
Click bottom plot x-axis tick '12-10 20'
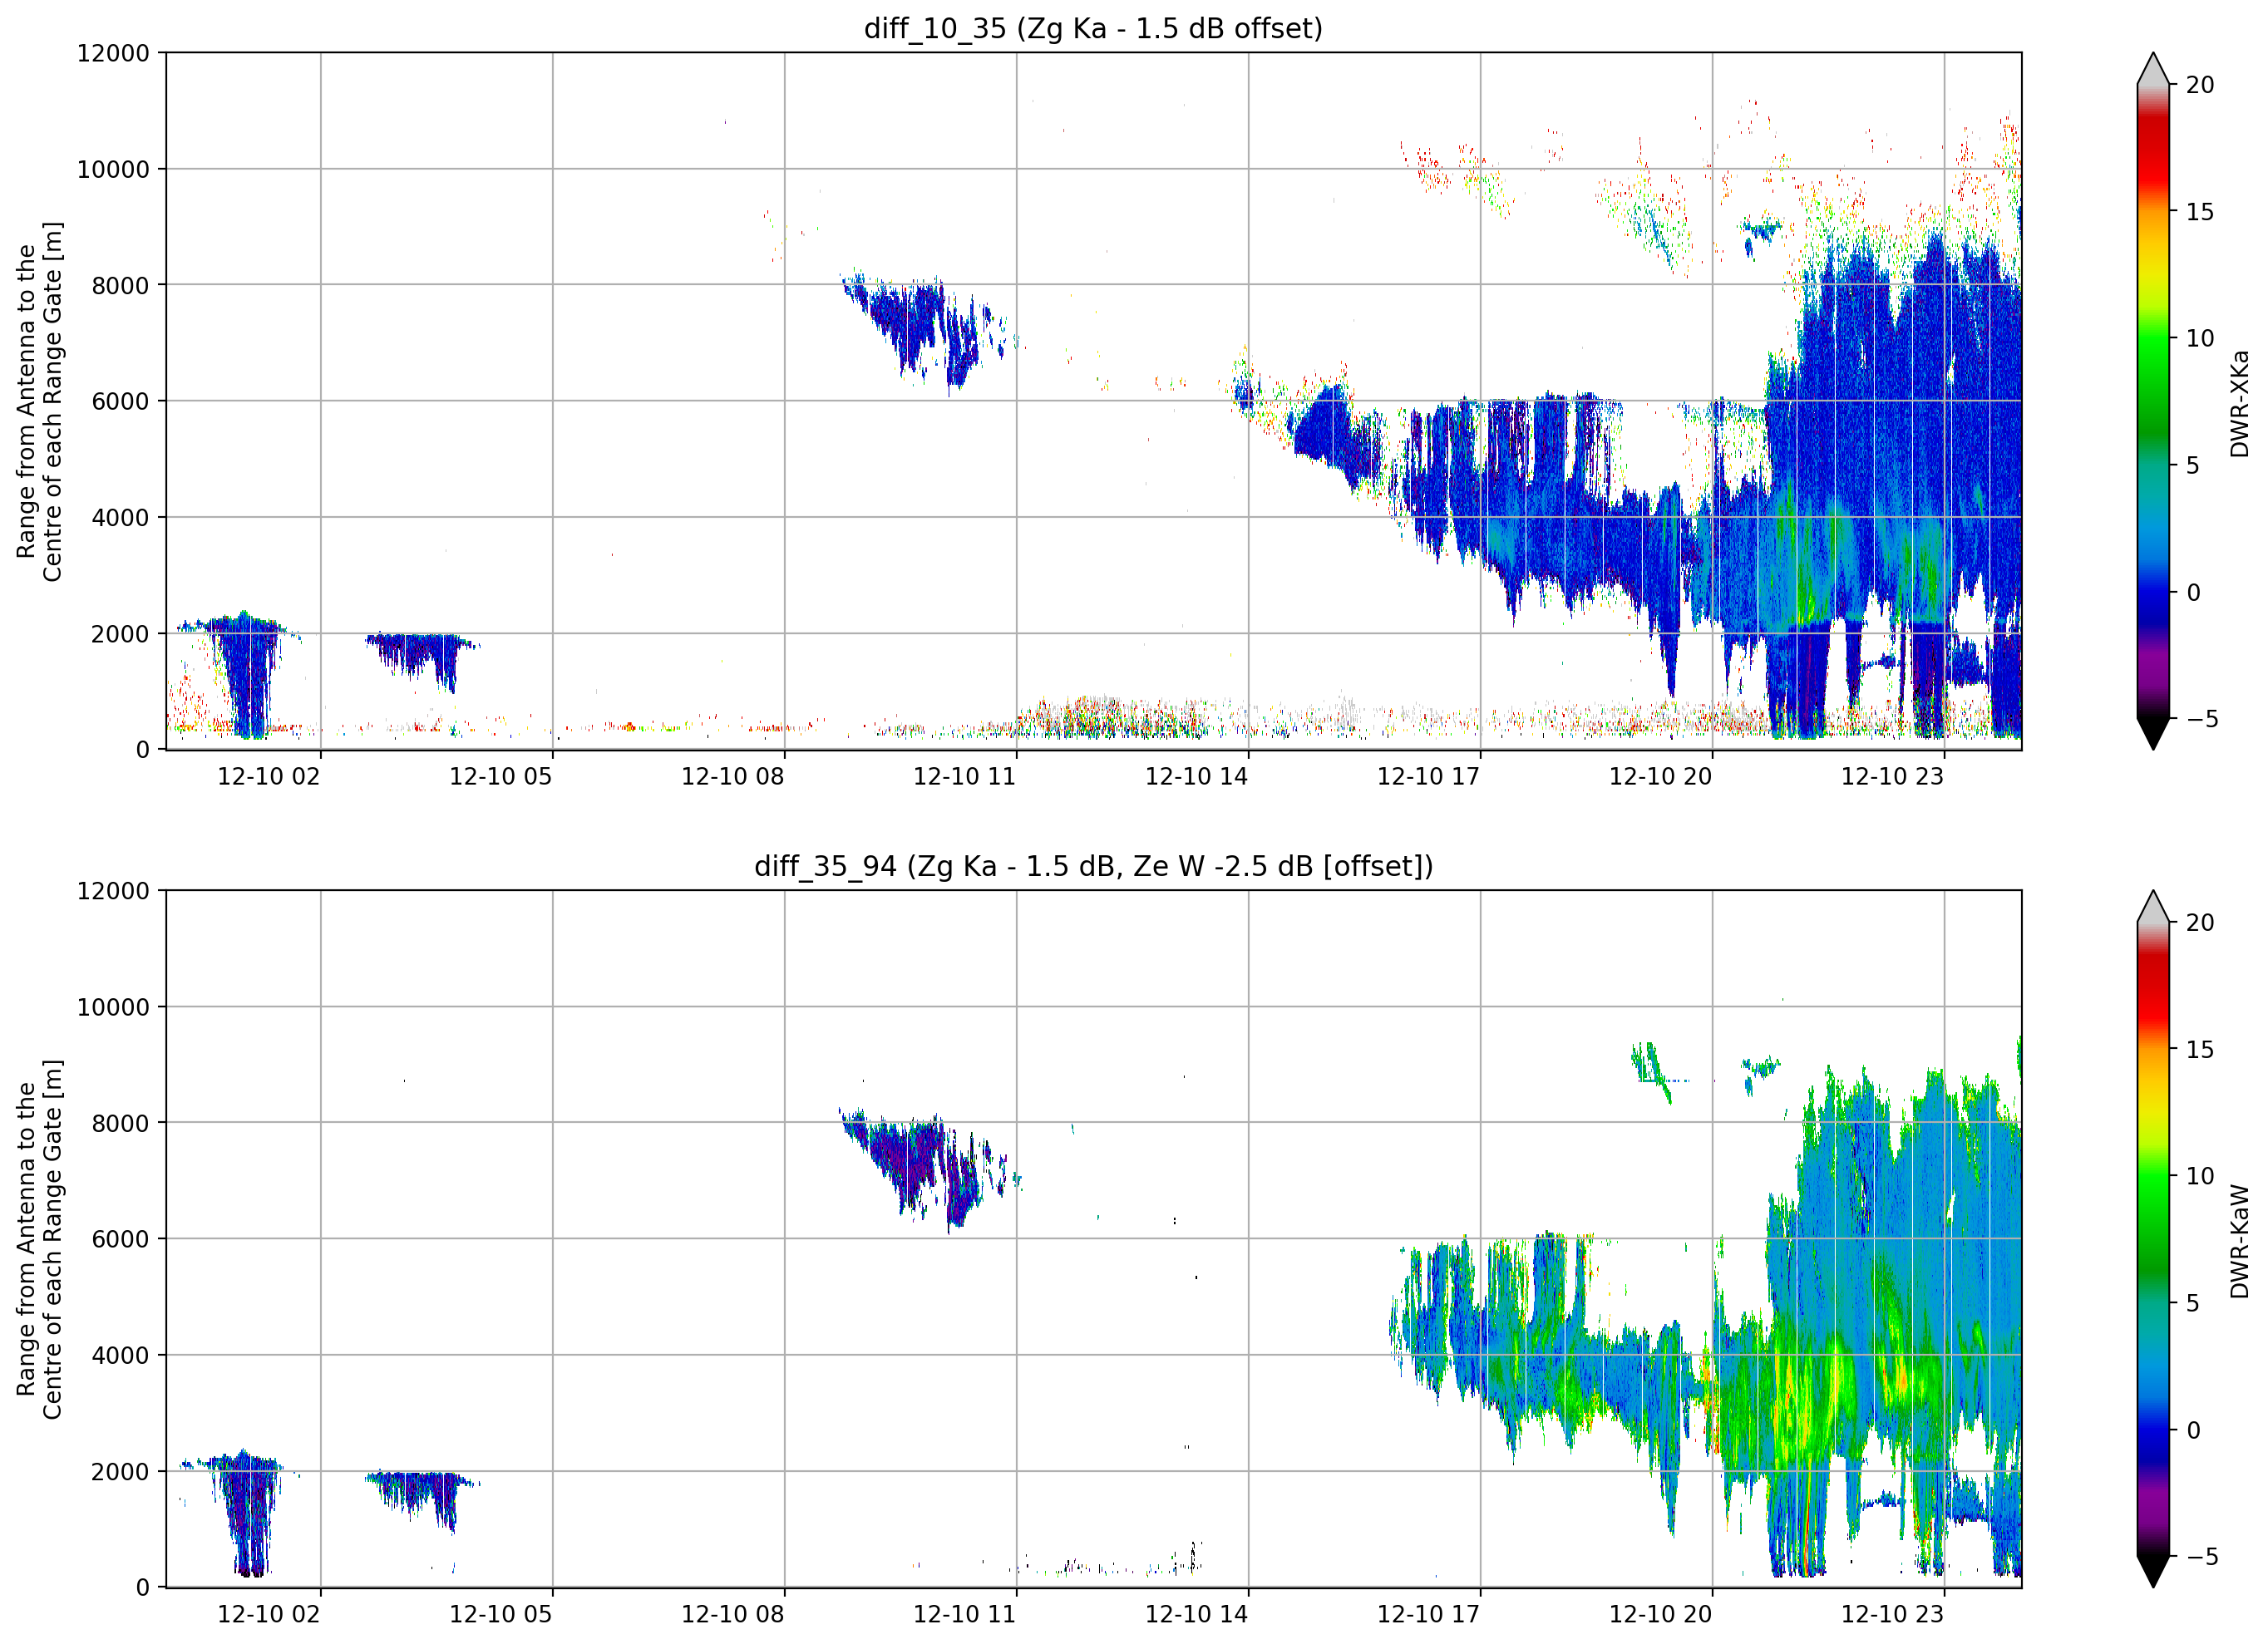tap(1661, 1614)
